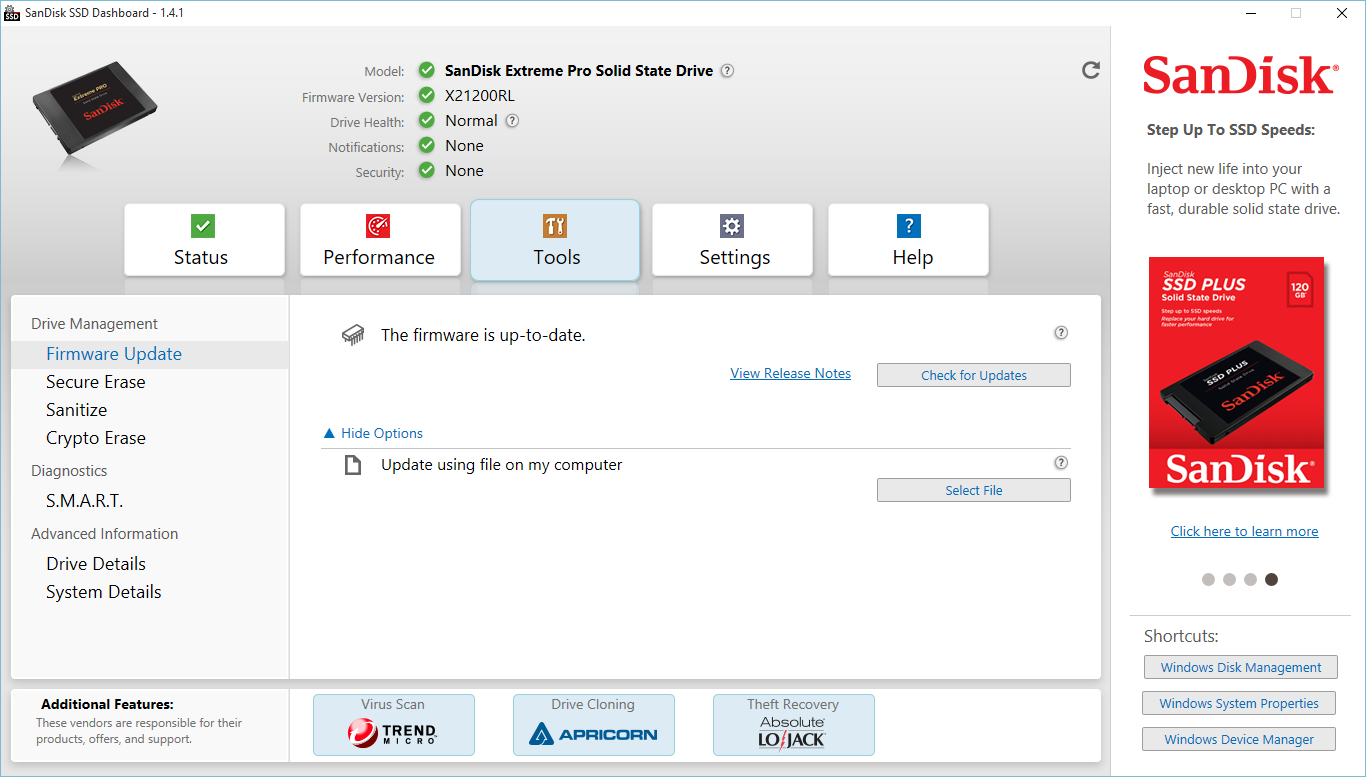Click the green check icon beside Security
The height and width of the screenshot is (777, 1366).
(427, 171)
